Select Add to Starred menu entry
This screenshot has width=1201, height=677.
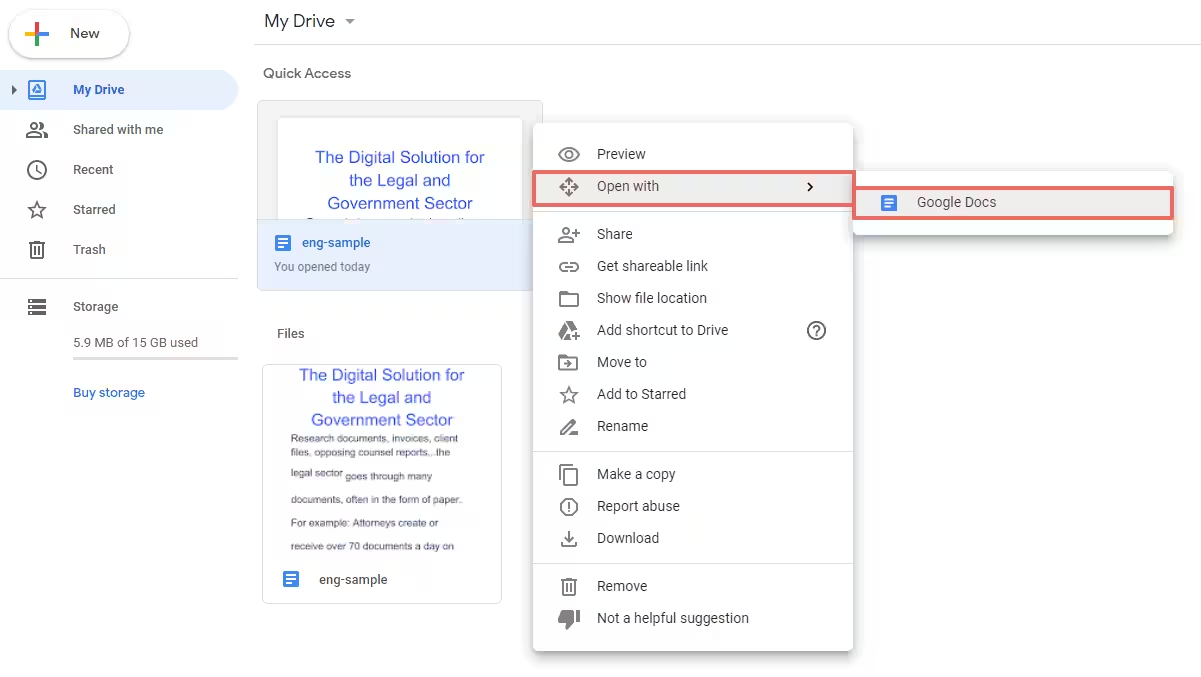[x=641, y=394]
